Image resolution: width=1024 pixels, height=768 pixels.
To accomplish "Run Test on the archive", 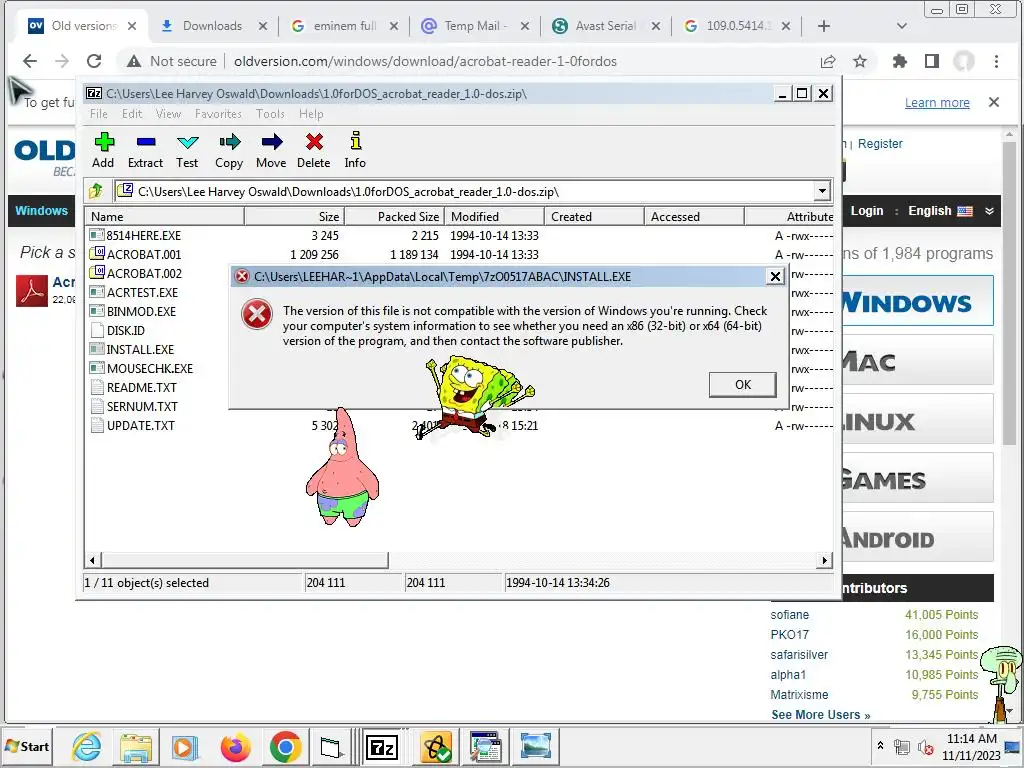I will click(x=187, y=151).
